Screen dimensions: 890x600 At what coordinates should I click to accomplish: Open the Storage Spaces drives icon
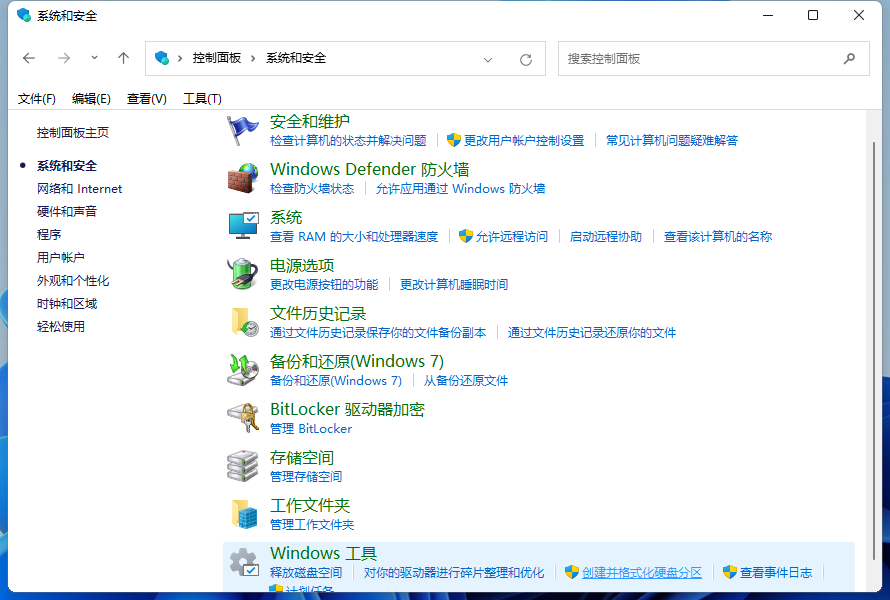point(243,466)
